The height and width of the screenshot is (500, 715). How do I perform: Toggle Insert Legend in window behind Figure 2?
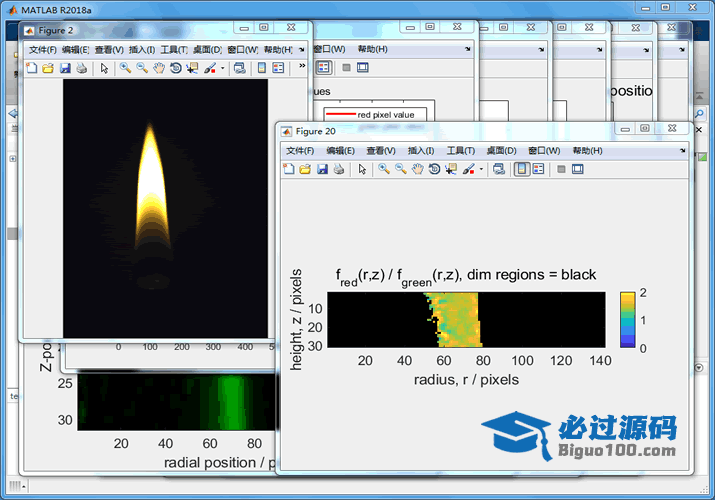coord(323,67)
